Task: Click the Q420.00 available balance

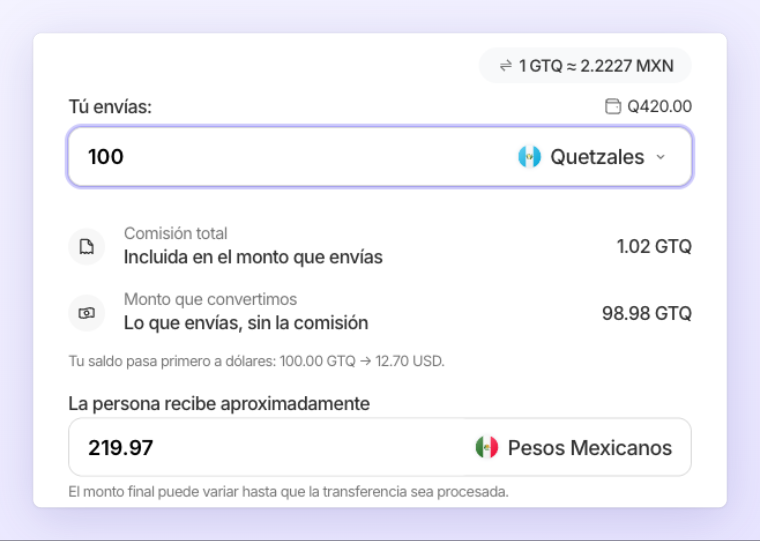Action: coord(649,106)
